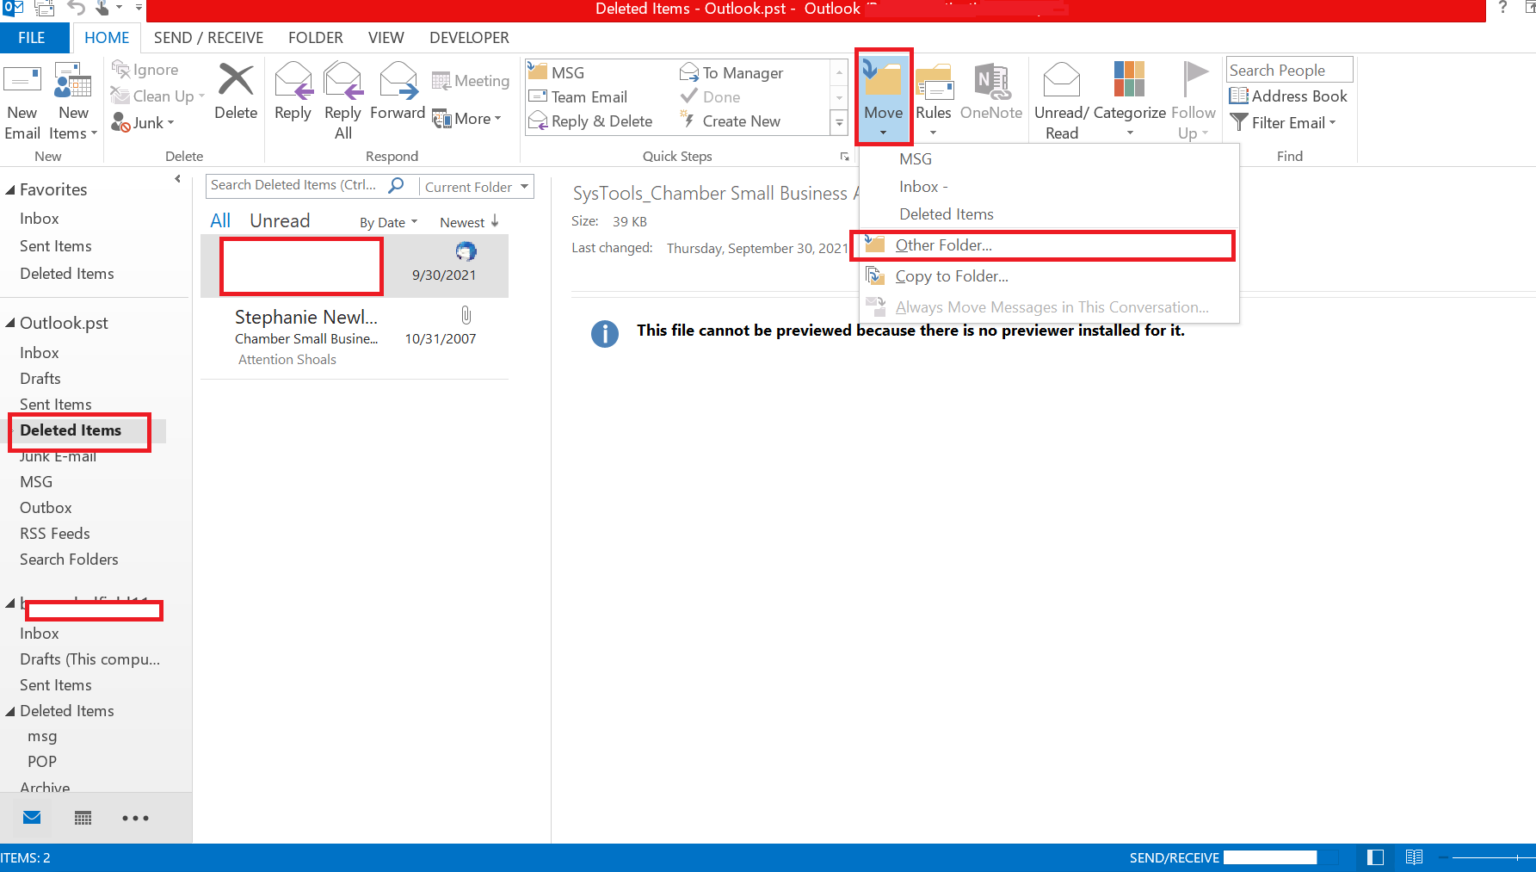Open the Address Book
Viewport: 1536px width, 872px height.
pos(1288,96)
